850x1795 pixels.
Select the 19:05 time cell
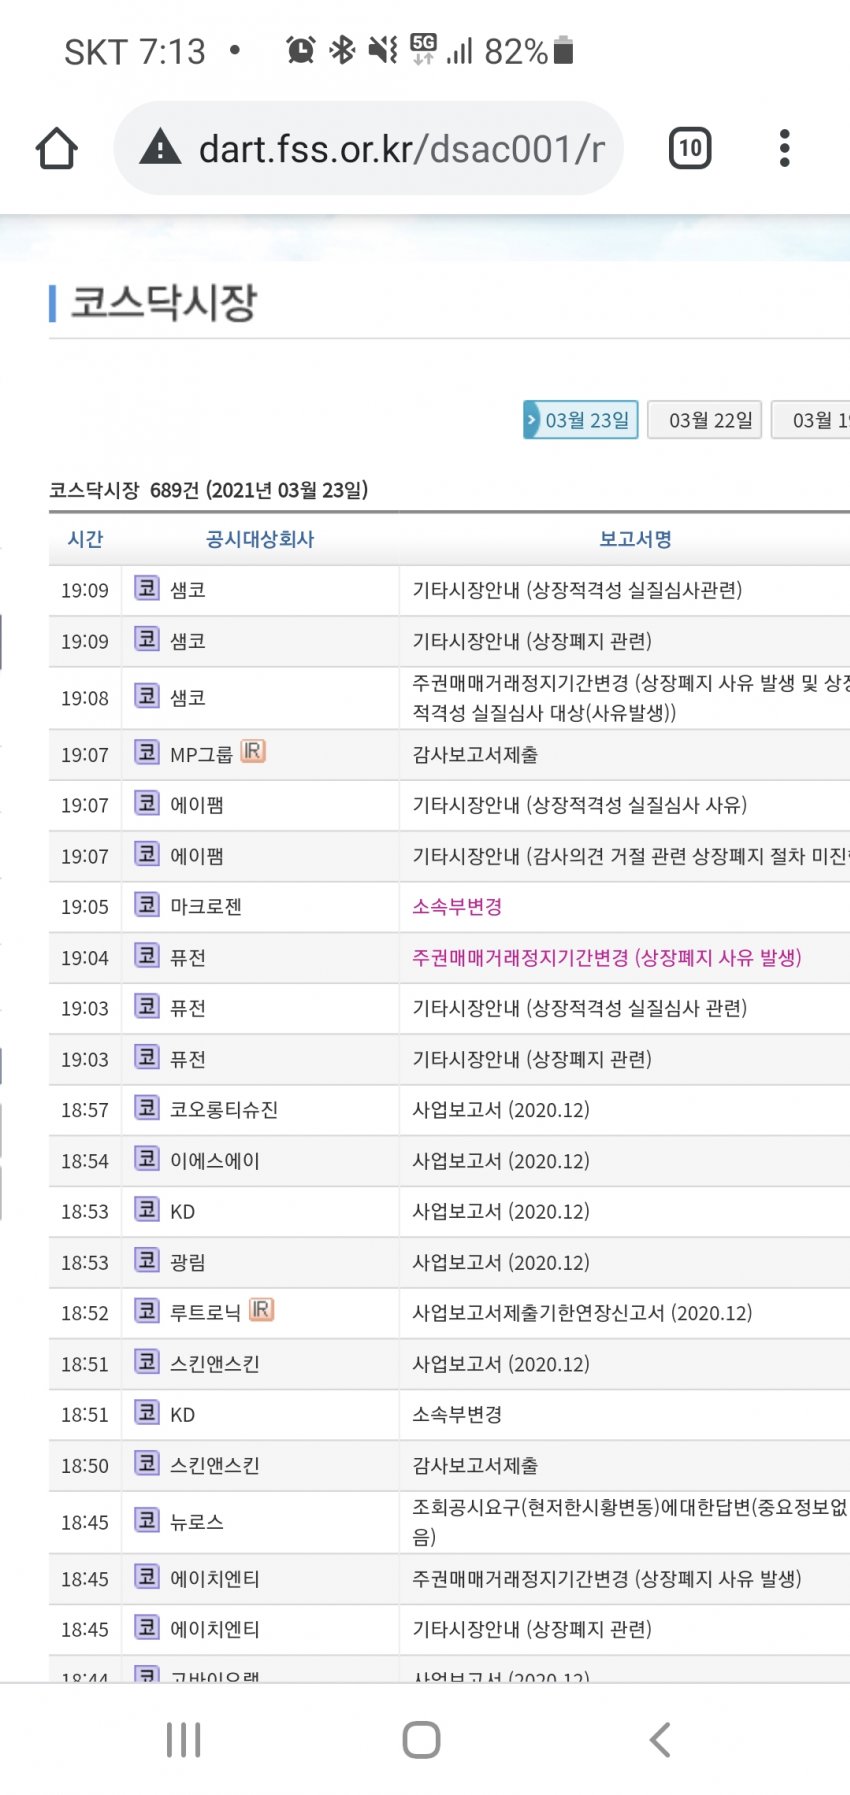tap(85, 907)
